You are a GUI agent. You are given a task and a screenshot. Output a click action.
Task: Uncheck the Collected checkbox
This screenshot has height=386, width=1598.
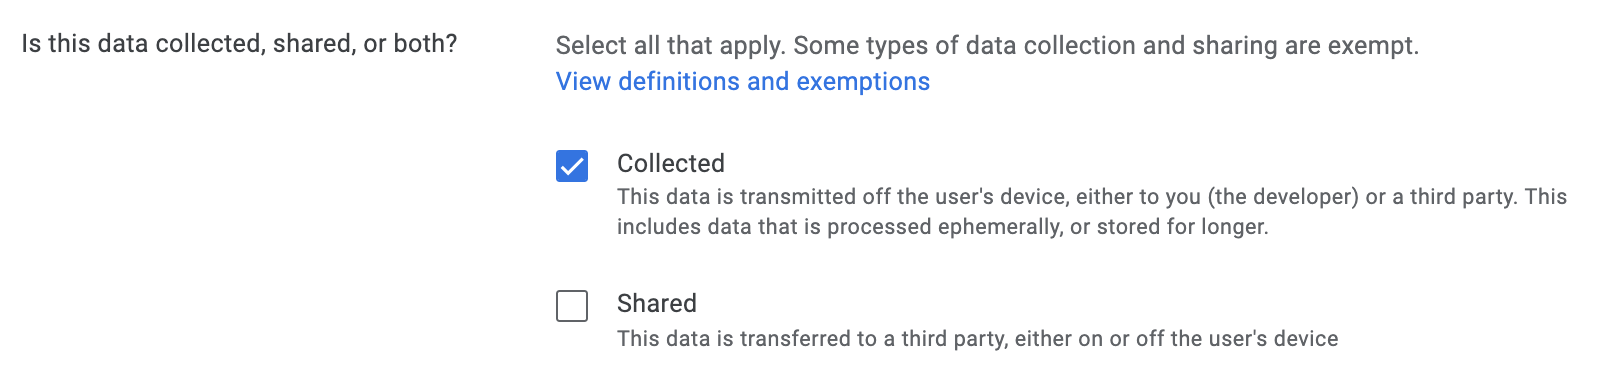(x=572, y=165)
